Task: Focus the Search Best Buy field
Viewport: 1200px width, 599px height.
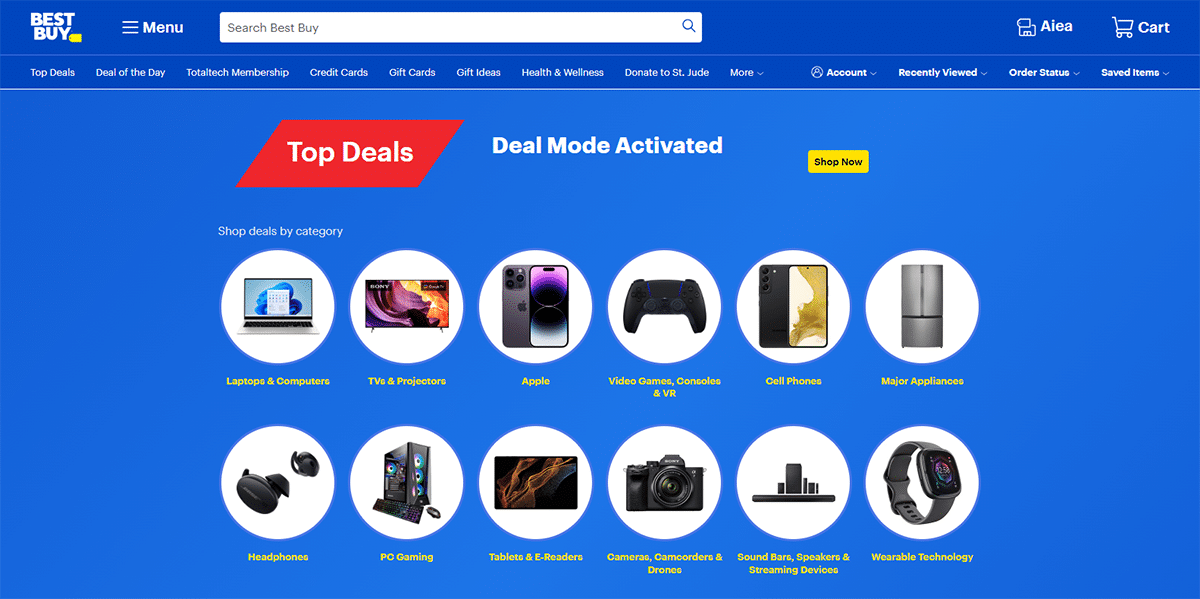Action: coord(450,27)
